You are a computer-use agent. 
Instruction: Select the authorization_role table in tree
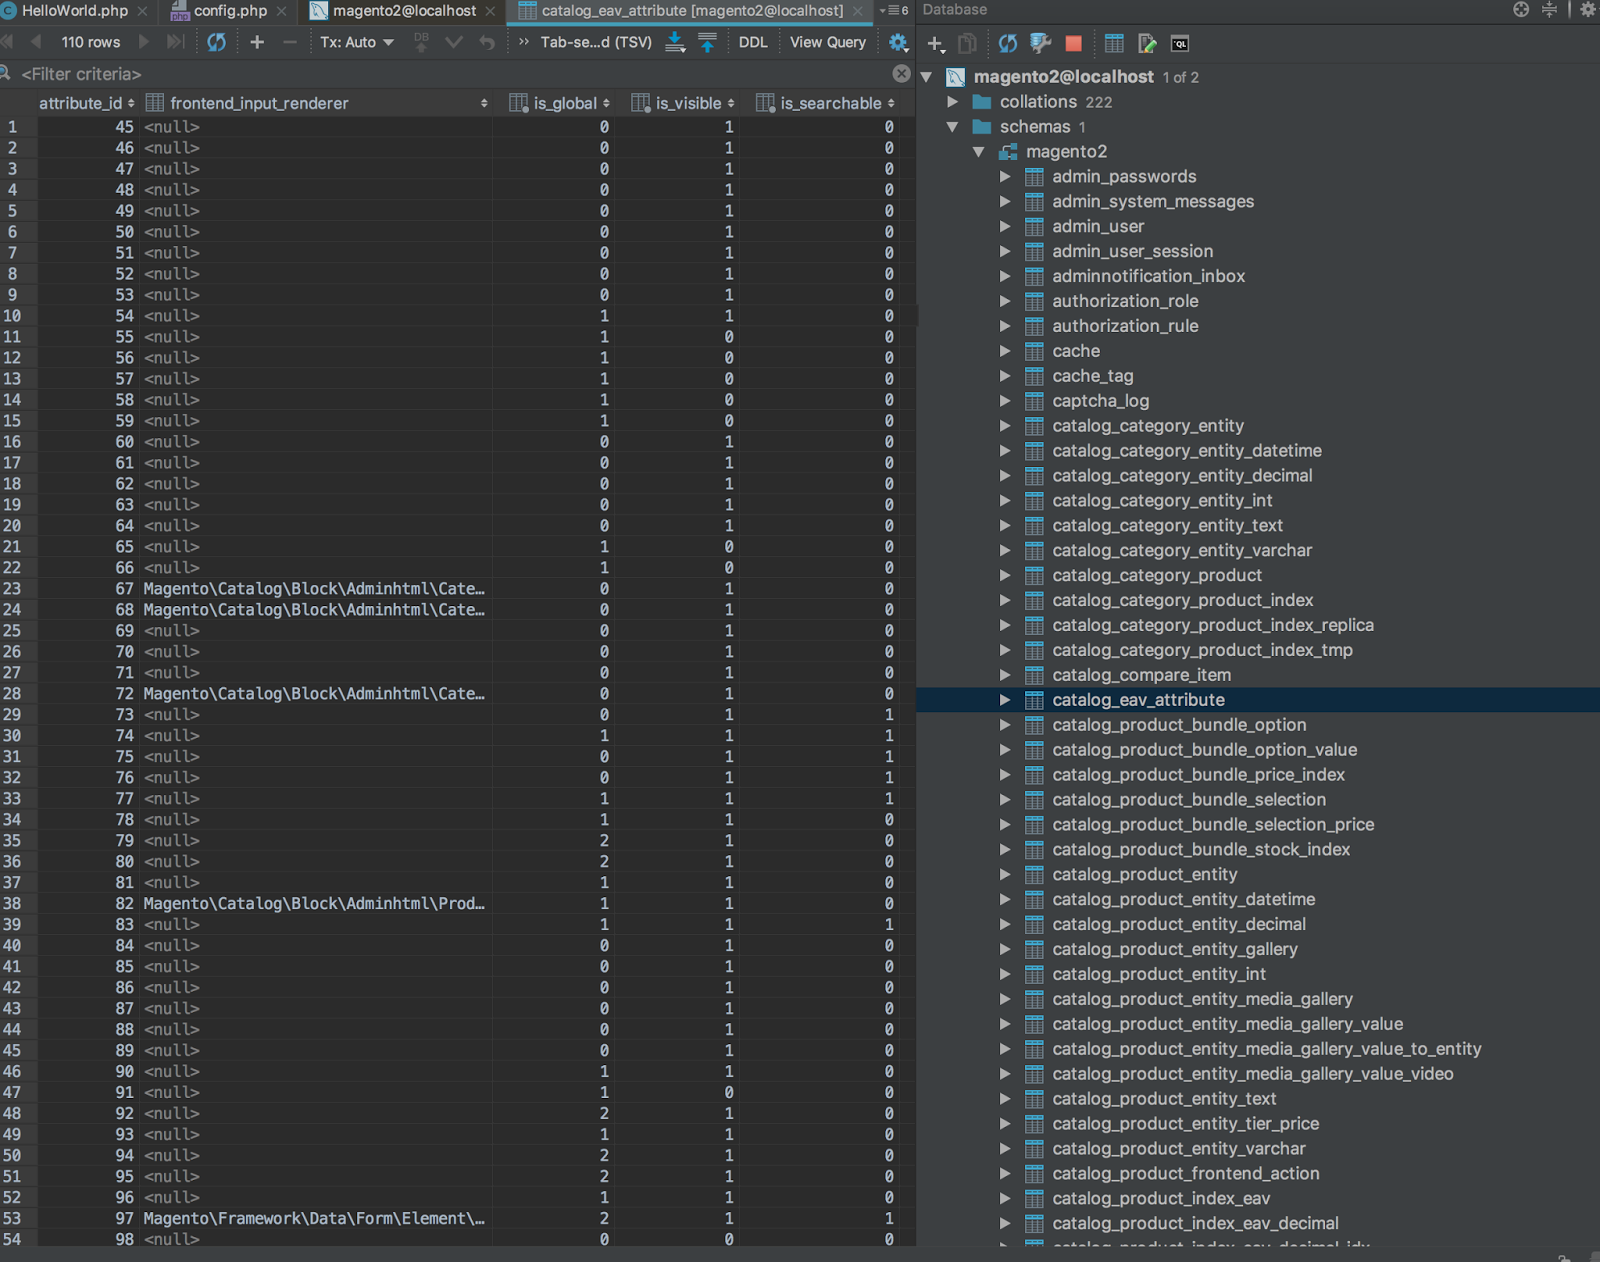(1125, 301)
